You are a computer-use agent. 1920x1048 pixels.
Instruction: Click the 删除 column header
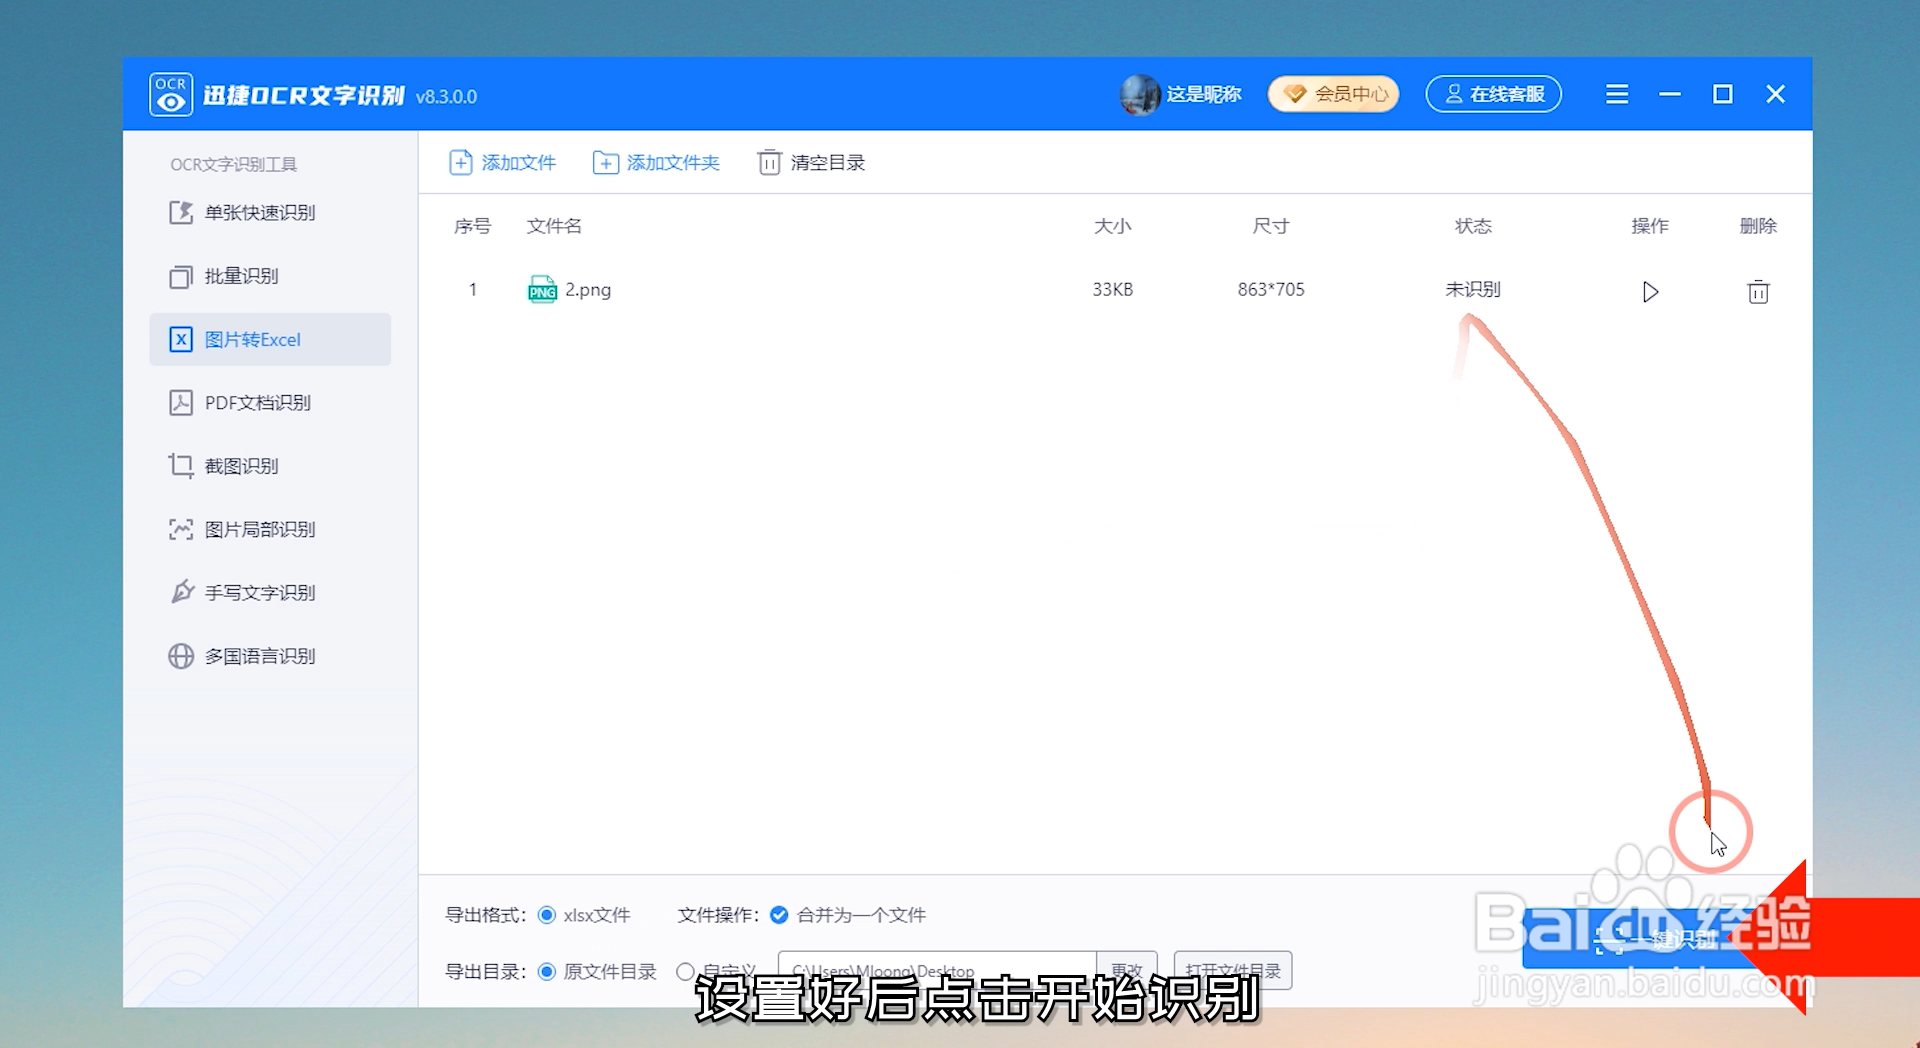click(1758, 226)
